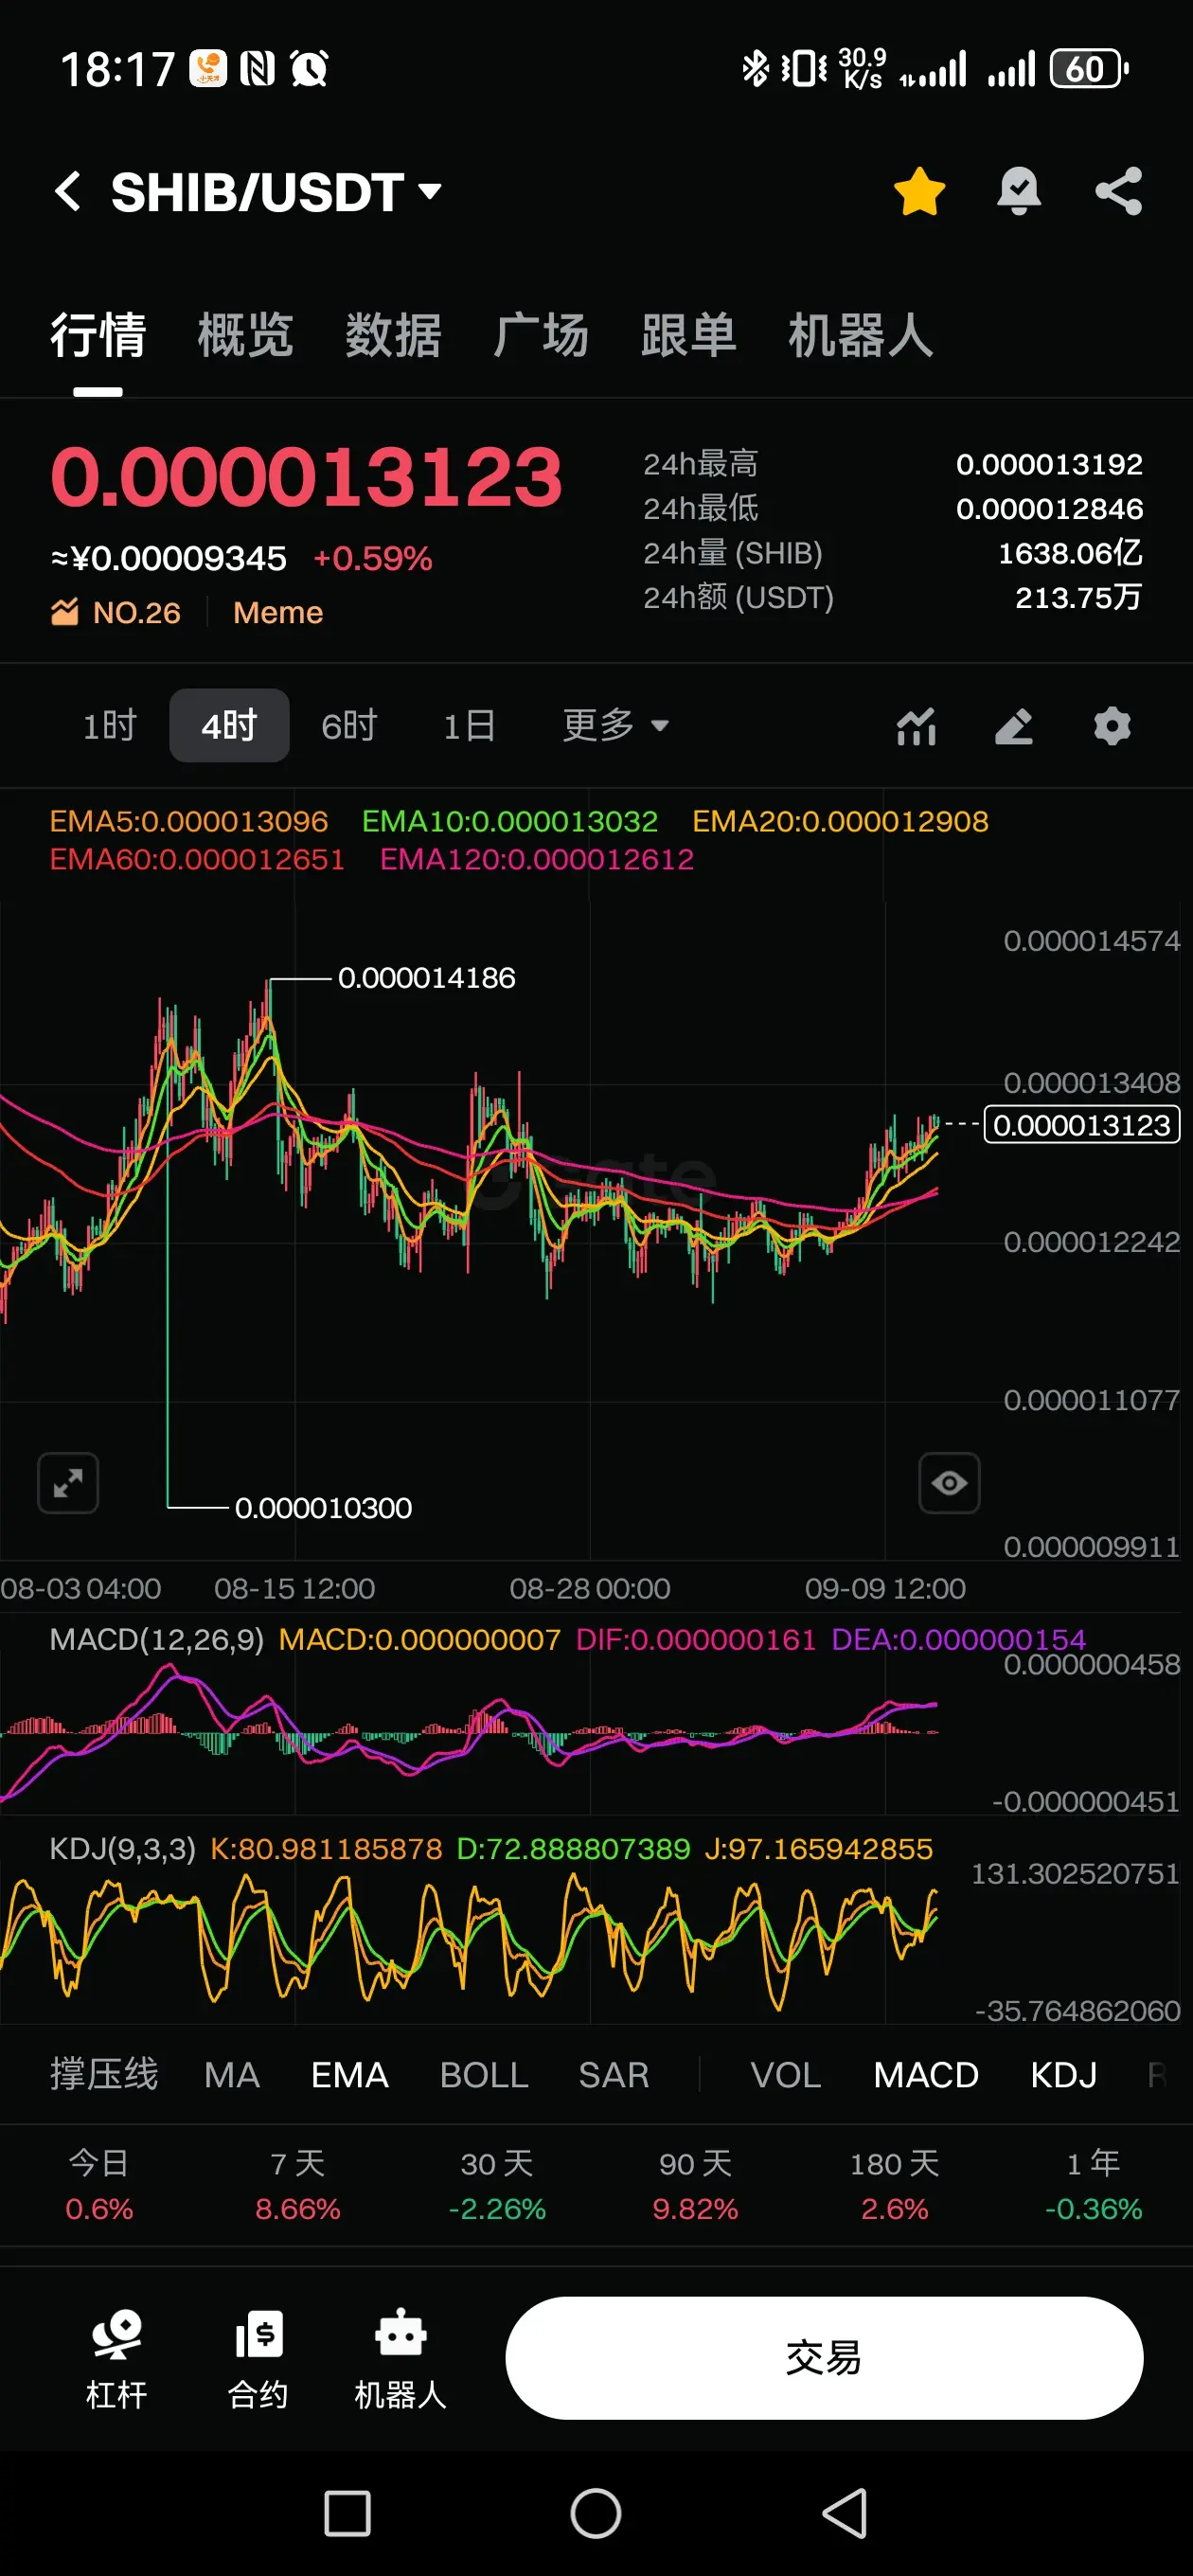The height and width of the screenshot is (2576, 1193).
Task: Tap the 180 天 2.6% performance
Action: coord(894,2185)
